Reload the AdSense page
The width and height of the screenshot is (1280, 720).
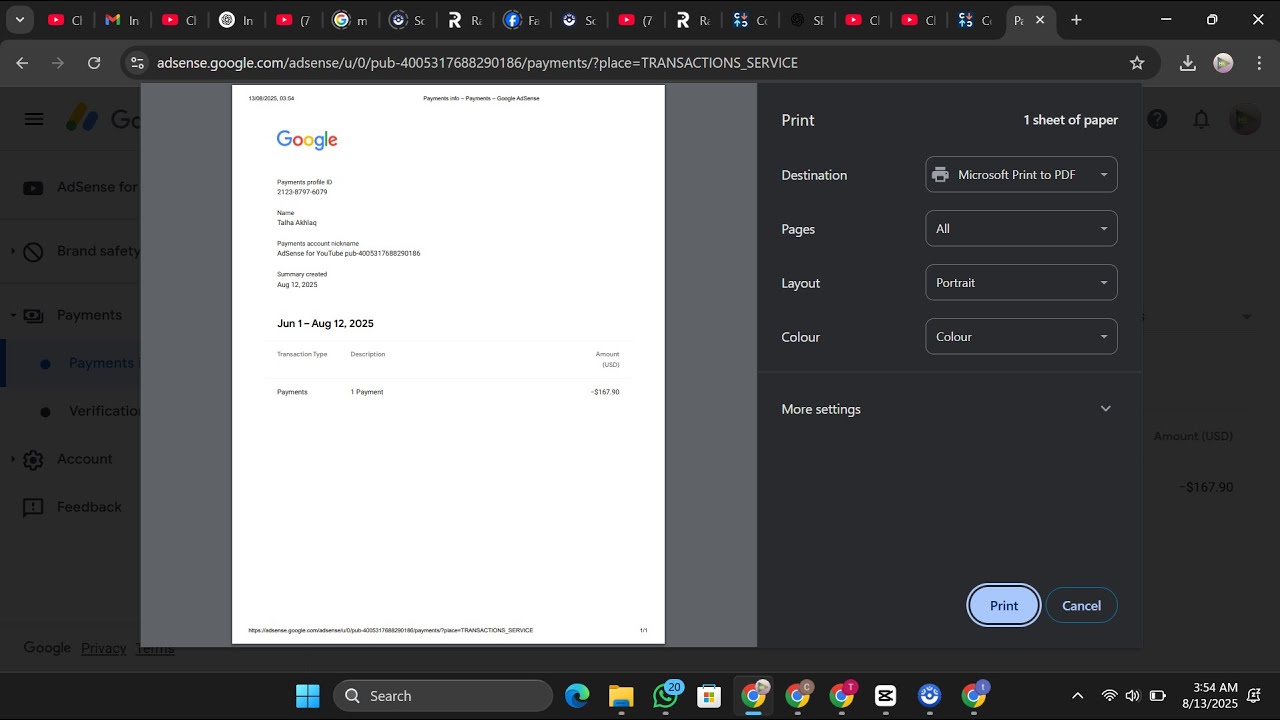click(94, 63)
